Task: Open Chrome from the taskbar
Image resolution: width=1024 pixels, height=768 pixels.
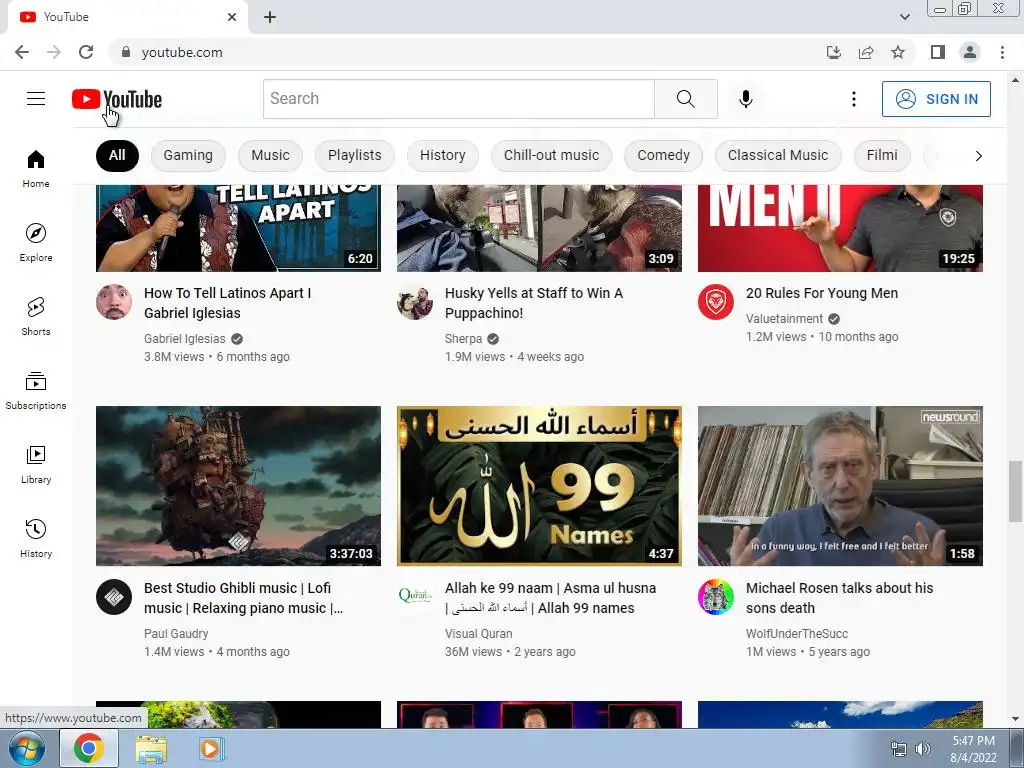Action: (89, 748)
